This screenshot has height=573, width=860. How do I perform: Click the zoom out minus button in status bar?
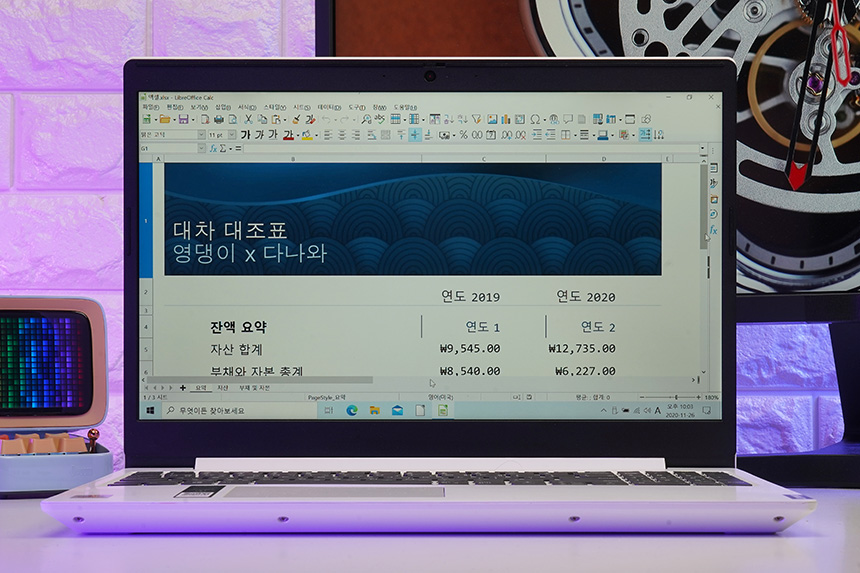642,396
